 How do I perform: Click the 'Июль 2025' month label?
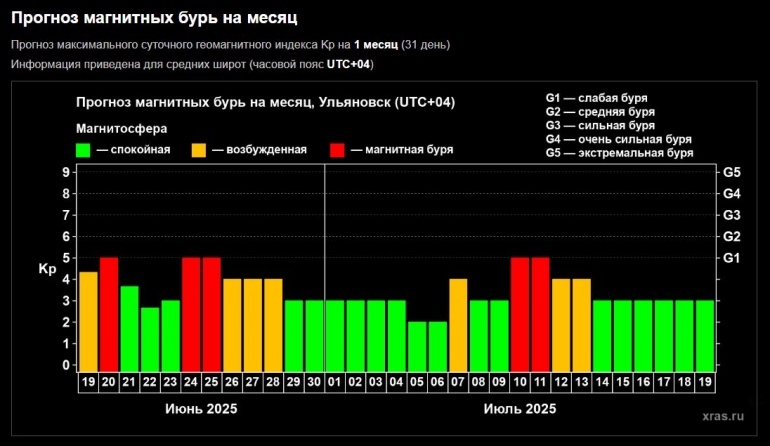520,408
